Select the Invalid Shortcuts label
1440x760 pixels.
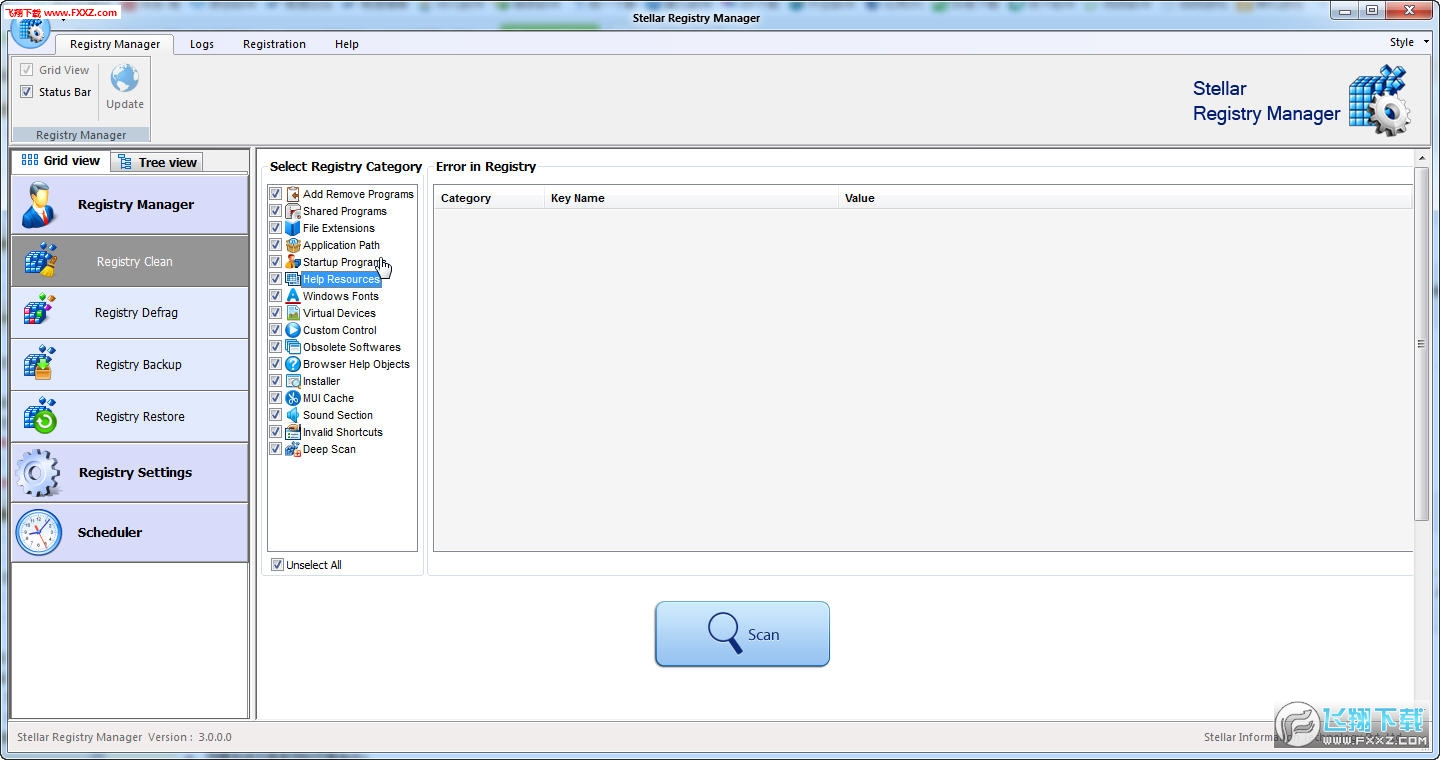click(x=343, y=432)
